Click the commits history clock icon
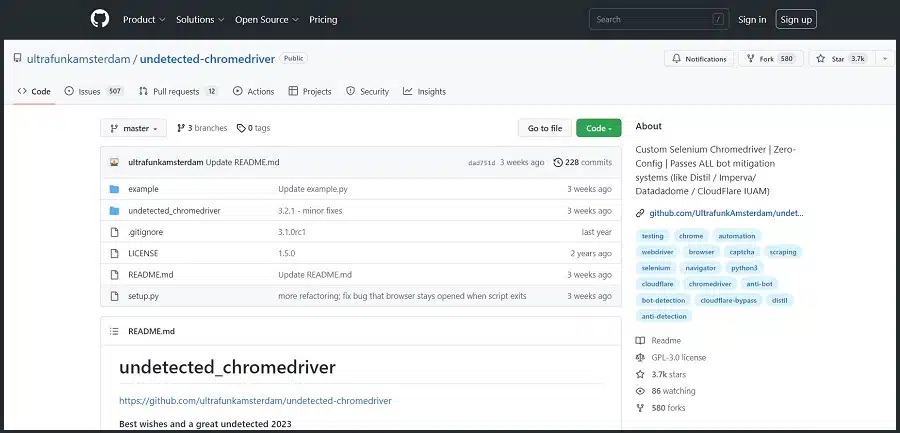 point(557,162)
